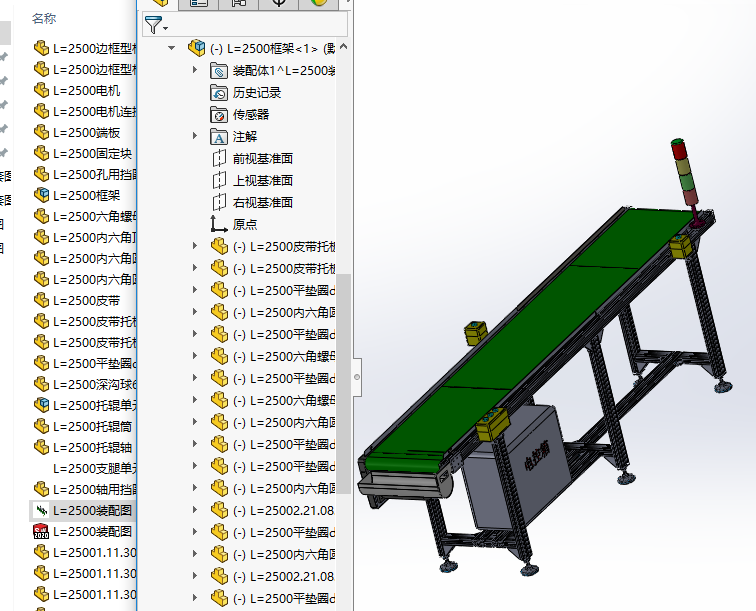Select the L=2500轴用挡圈 part file

pos(85,489)
